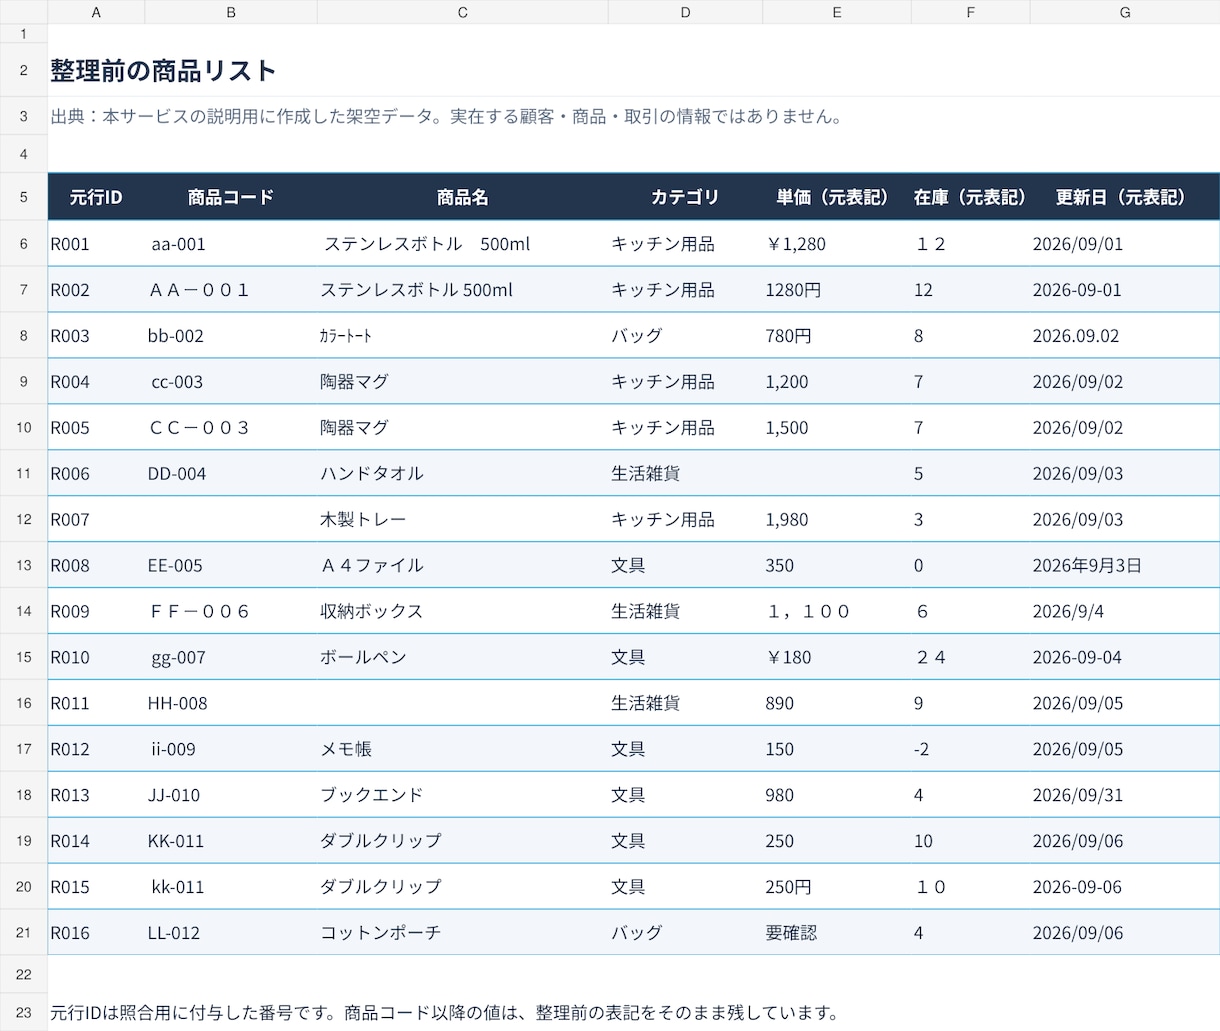Screen dimensions: 1220x1031
Task: Select the 商品コード header cell
Action: (x=231, y=197)
